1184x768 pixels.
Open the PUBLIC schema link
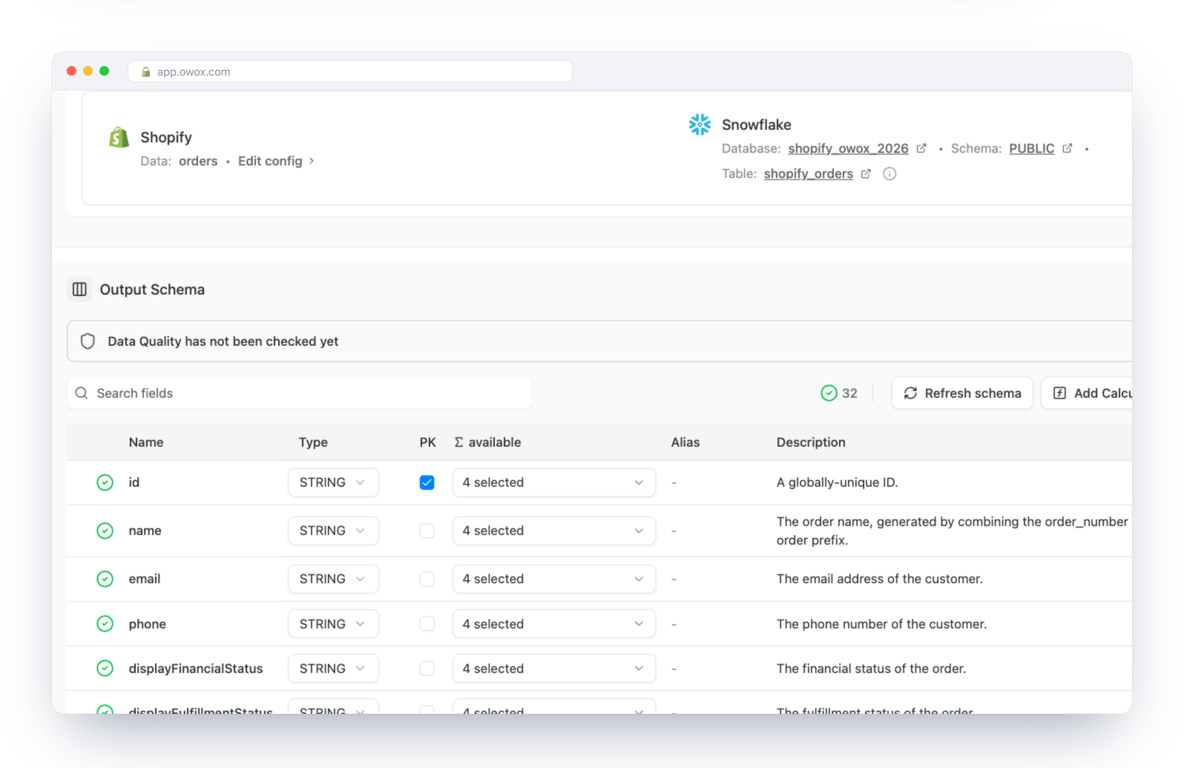tap(1031, 149)
